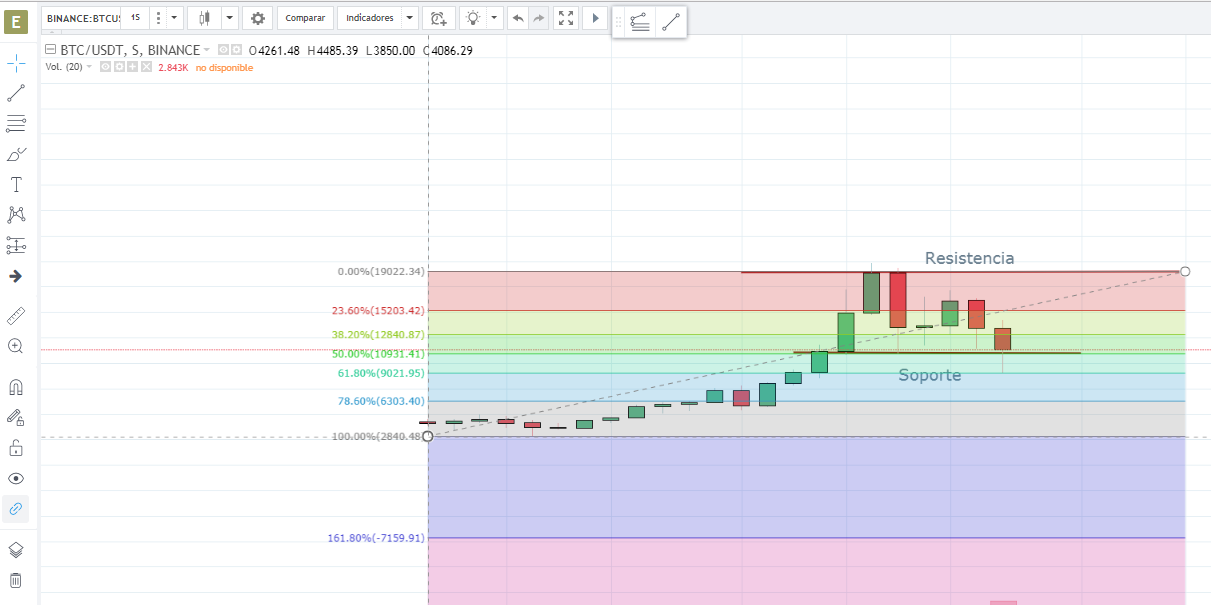Delete all drawings with trash icon
Image resolution: width=1211 pixels, height=605 pixels.
(x=16, y=580)
